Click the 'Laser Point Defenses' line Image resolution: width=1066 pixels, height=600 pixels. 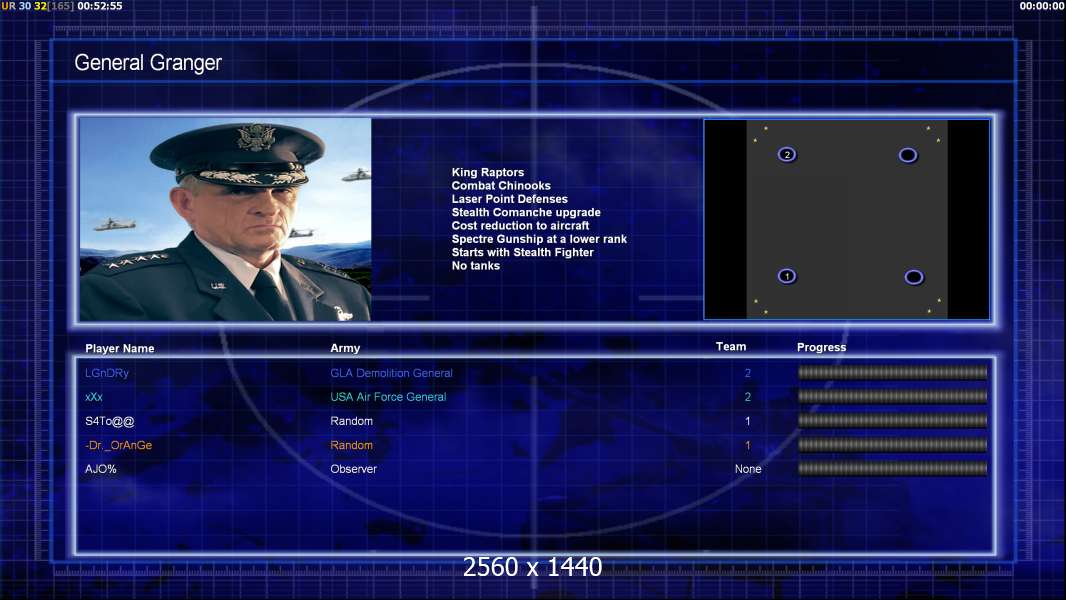click(509, 199)
